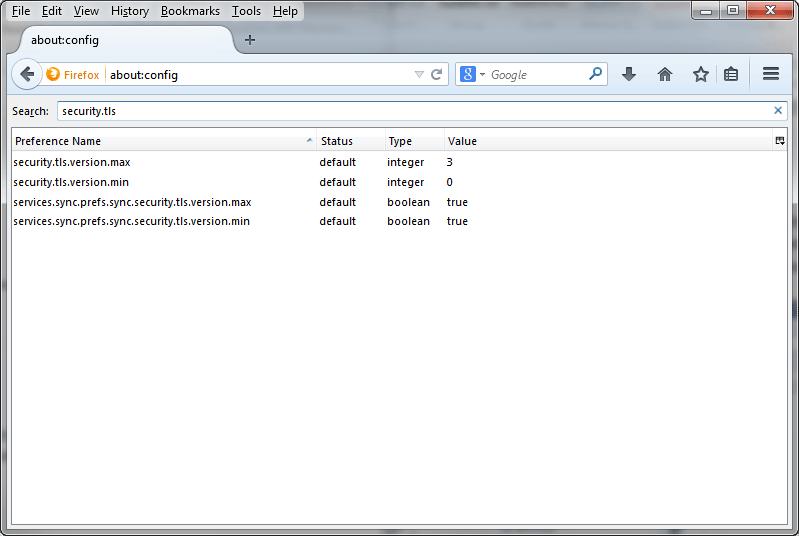The height and width of the screenshot is (536, 799).
Task: Sort by Status column header
Action: pos(351,141)
